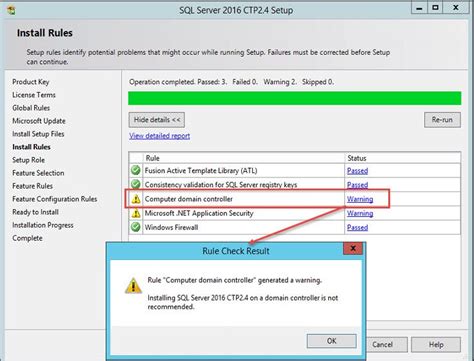Viewport: 474px width, 361px height.
Task: Select Product Key step in sidebar
Action: coord(31,82)
